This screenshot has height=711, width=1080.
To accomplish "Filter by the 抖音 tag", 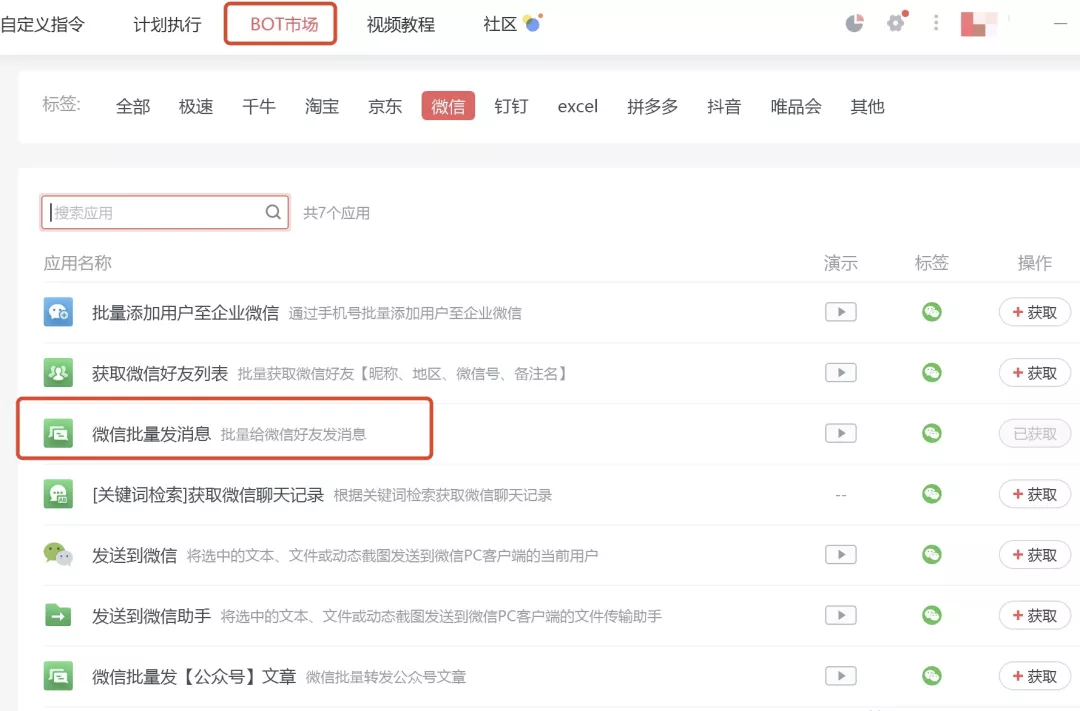I will pos(724,106).
